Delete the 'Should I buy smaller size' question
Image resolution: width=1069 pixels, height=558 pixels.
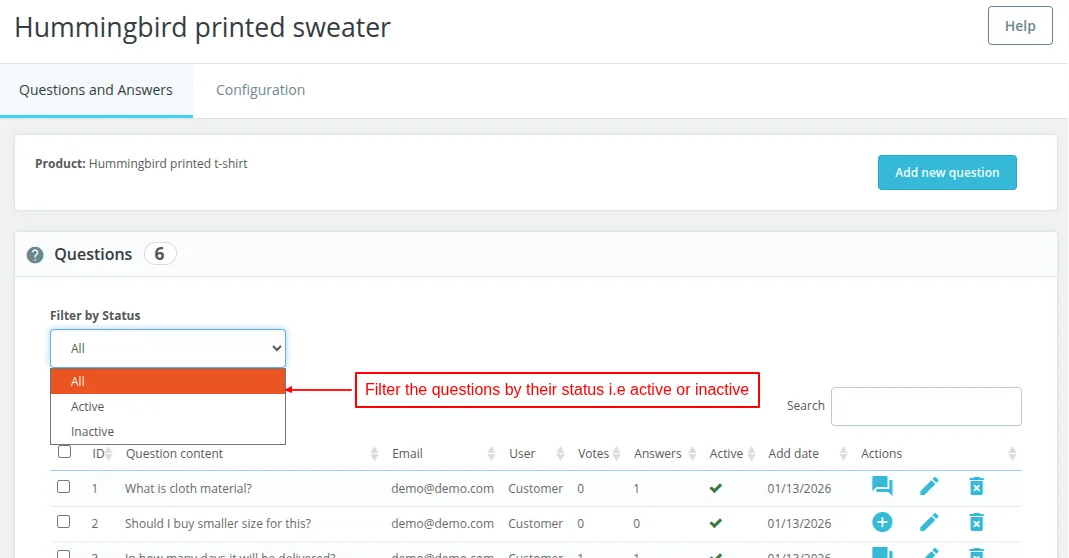[976, 522]
